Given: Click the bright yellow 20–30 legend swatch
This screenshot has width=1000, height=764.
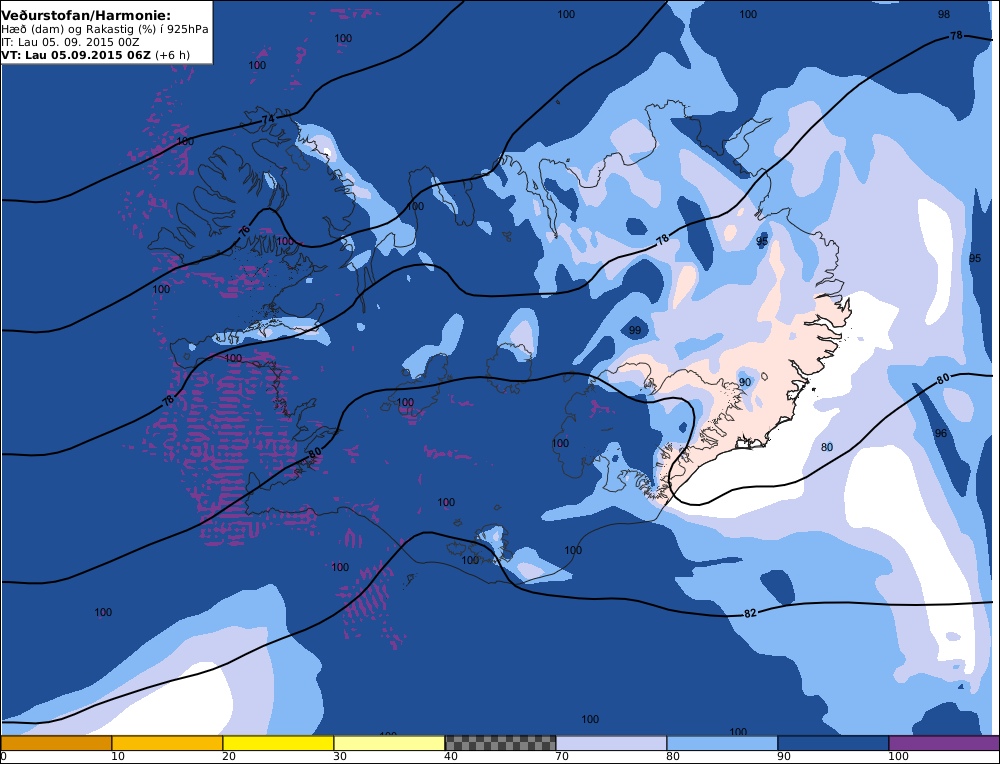Looking at the screenshot, I should pos(278,743).
